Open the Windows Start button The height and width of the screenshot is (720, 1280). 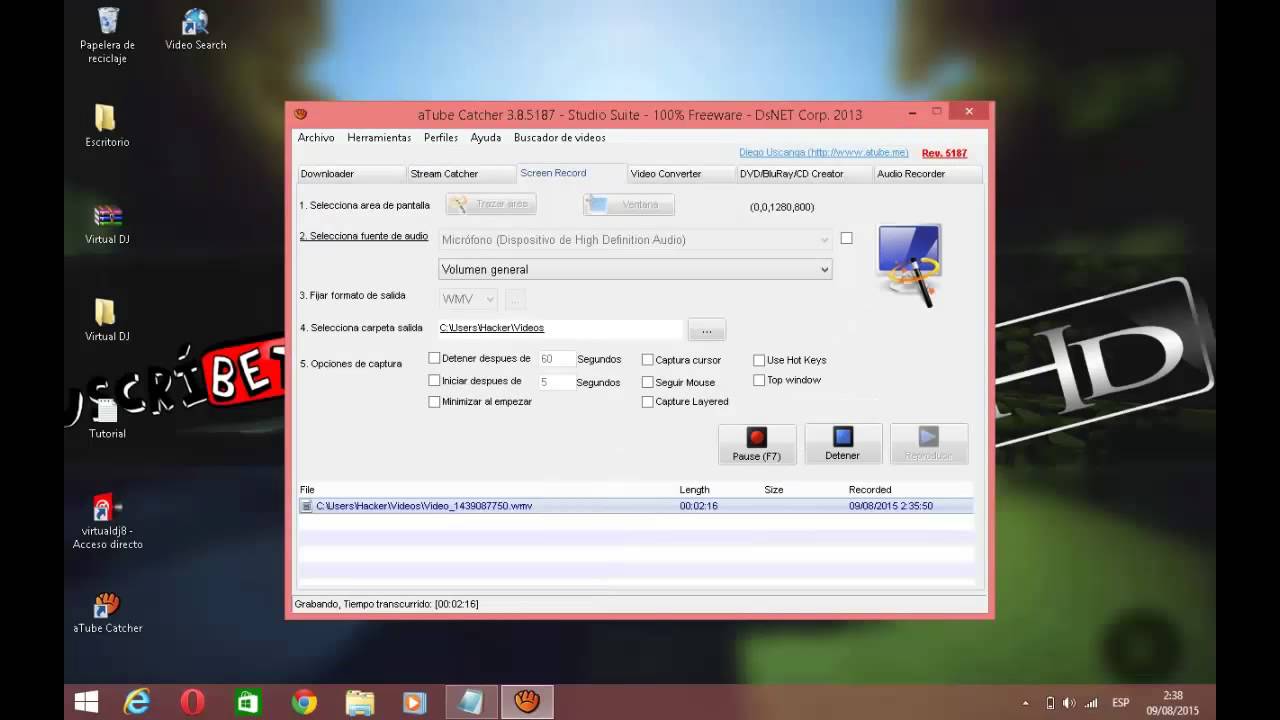tap(87, 703)
